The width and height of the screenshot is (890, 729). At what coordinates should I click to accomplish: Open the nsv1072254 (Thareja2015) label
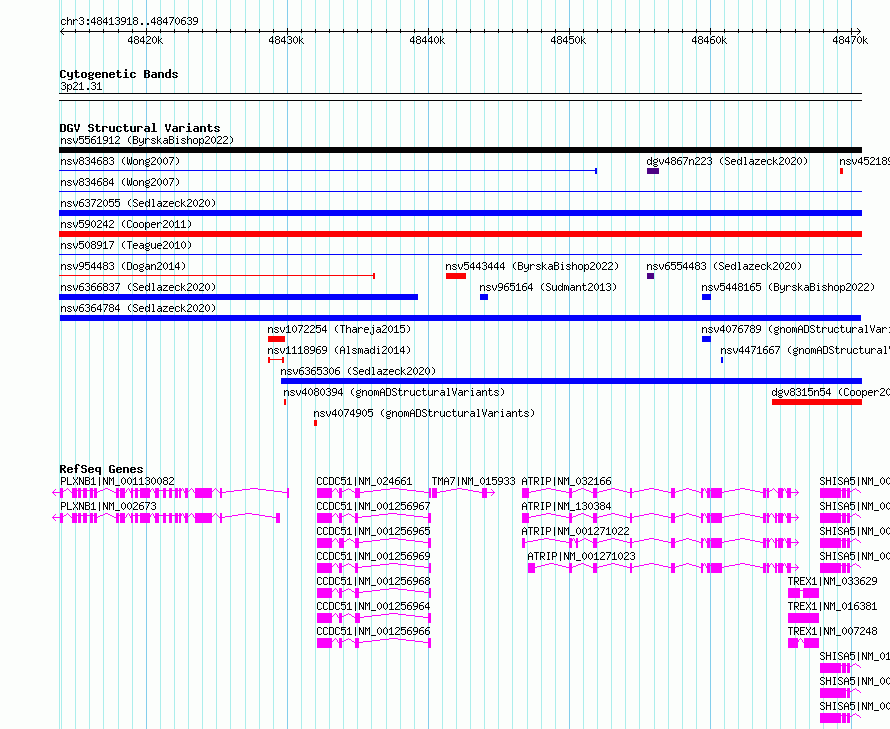[x=339, y=329]
